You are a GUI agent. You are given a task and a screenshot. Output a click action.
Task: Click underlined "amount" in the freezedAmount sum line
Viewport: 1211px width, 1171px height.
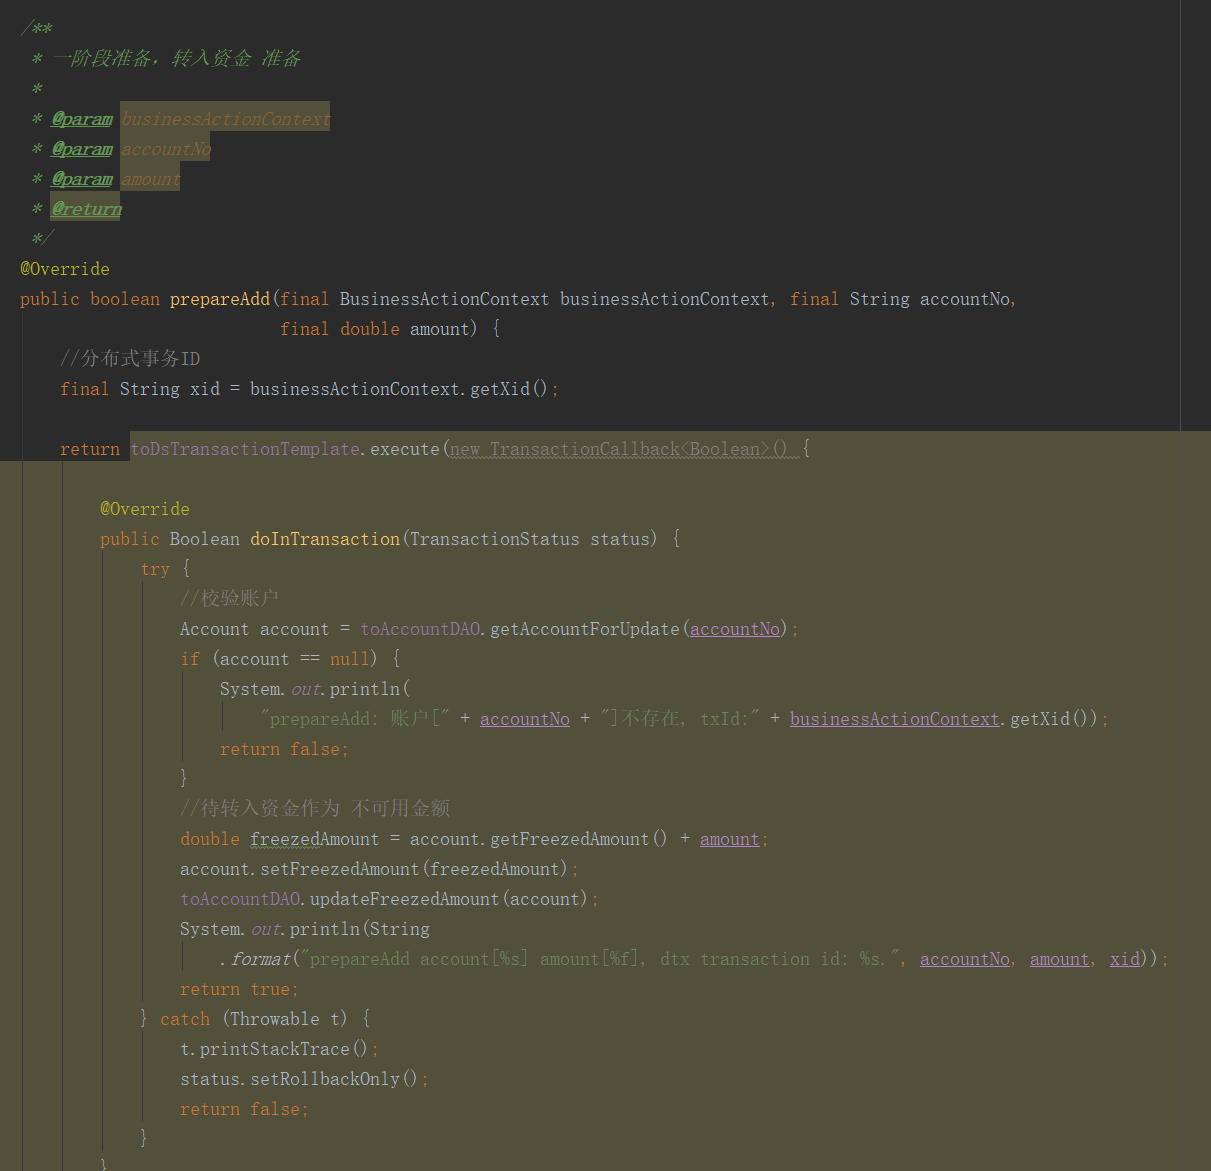pyautogui.click(x=730, y=839)
